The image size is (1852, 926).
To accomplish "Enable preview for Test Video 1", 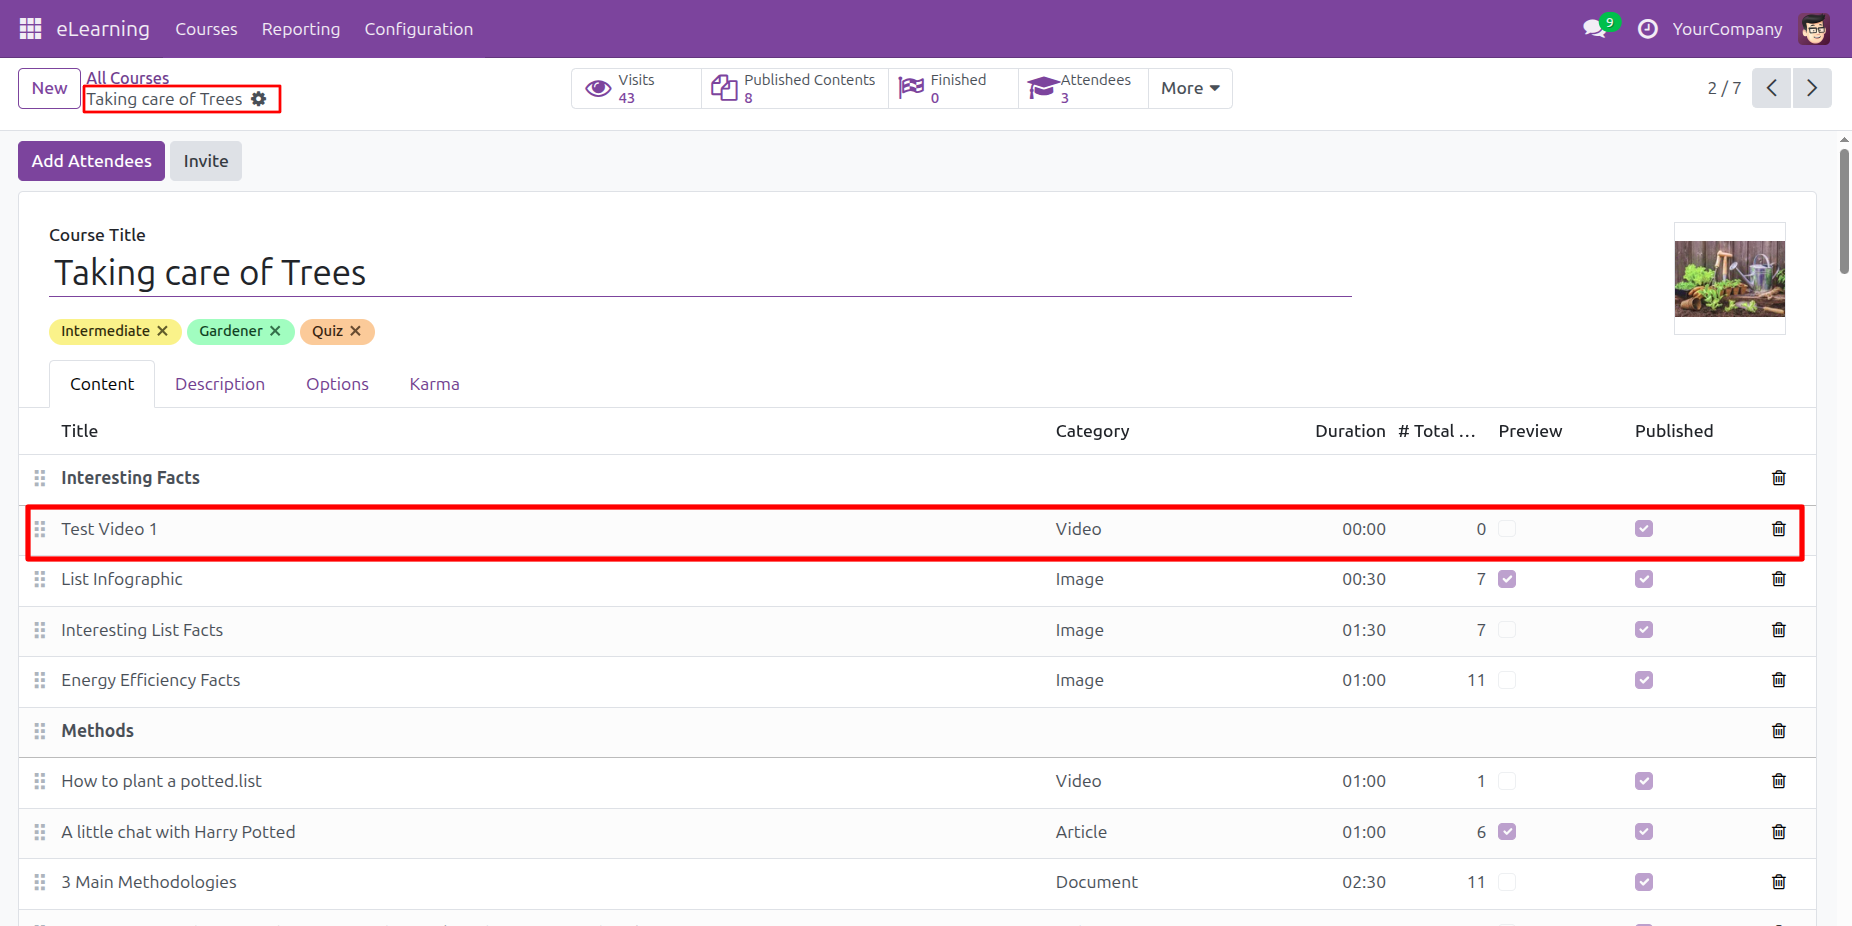I will point(1507,529).
